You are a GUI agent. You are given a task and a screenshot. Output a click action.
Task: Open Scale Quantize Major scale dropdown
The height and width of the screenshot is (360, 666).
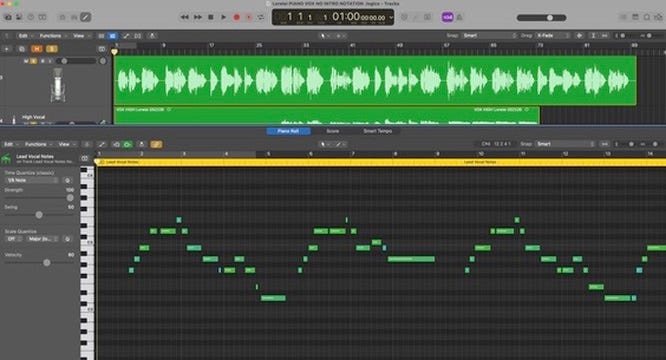[x=43, y=239]
